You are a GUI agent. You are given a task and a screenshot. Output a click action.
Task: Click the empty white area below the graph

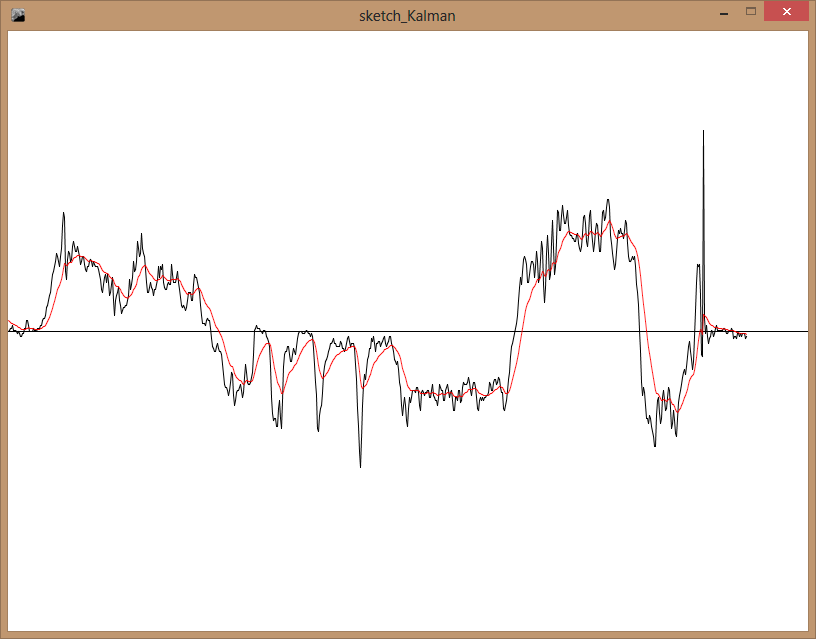tap(400, 560)
